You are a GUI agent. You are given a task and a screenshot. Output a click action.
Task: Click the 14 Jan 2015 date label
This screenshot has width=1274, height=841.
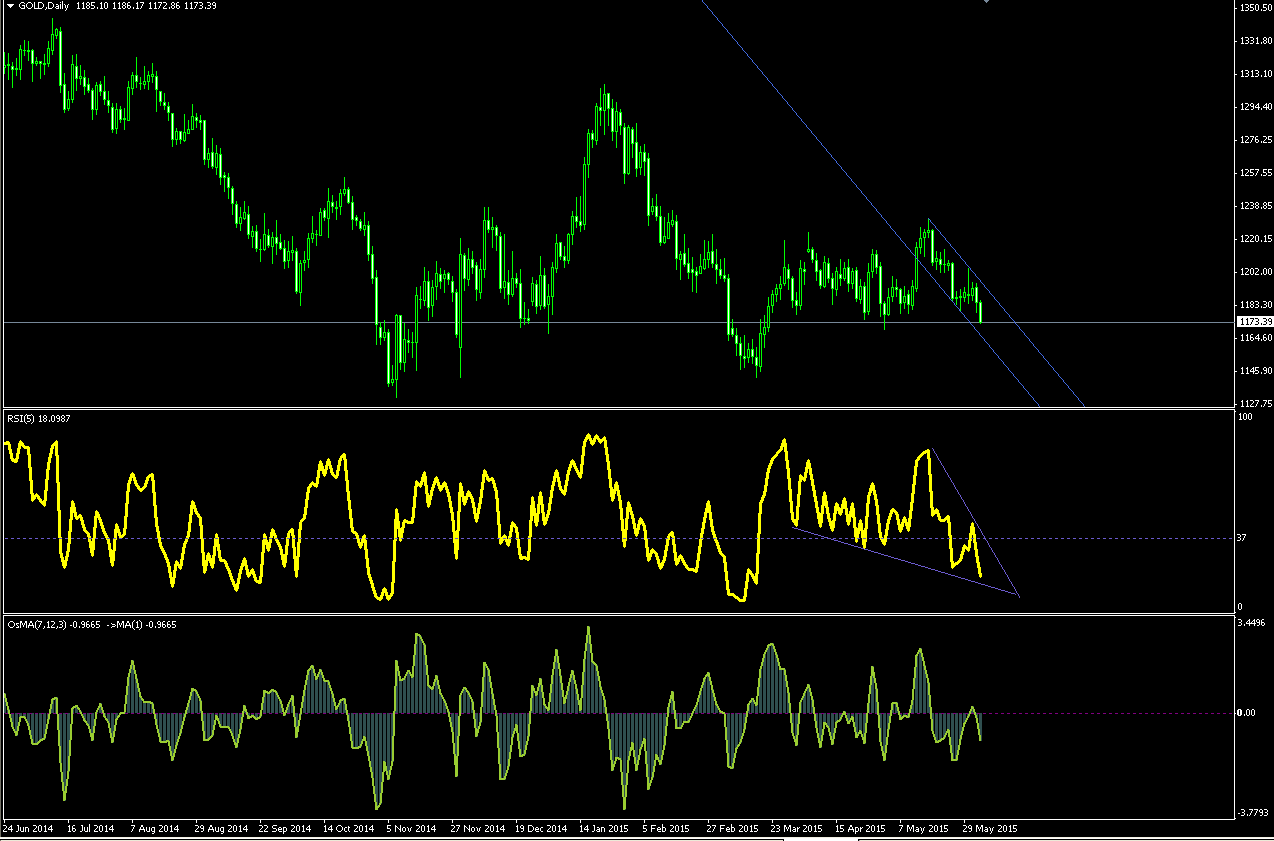[604, 829]
